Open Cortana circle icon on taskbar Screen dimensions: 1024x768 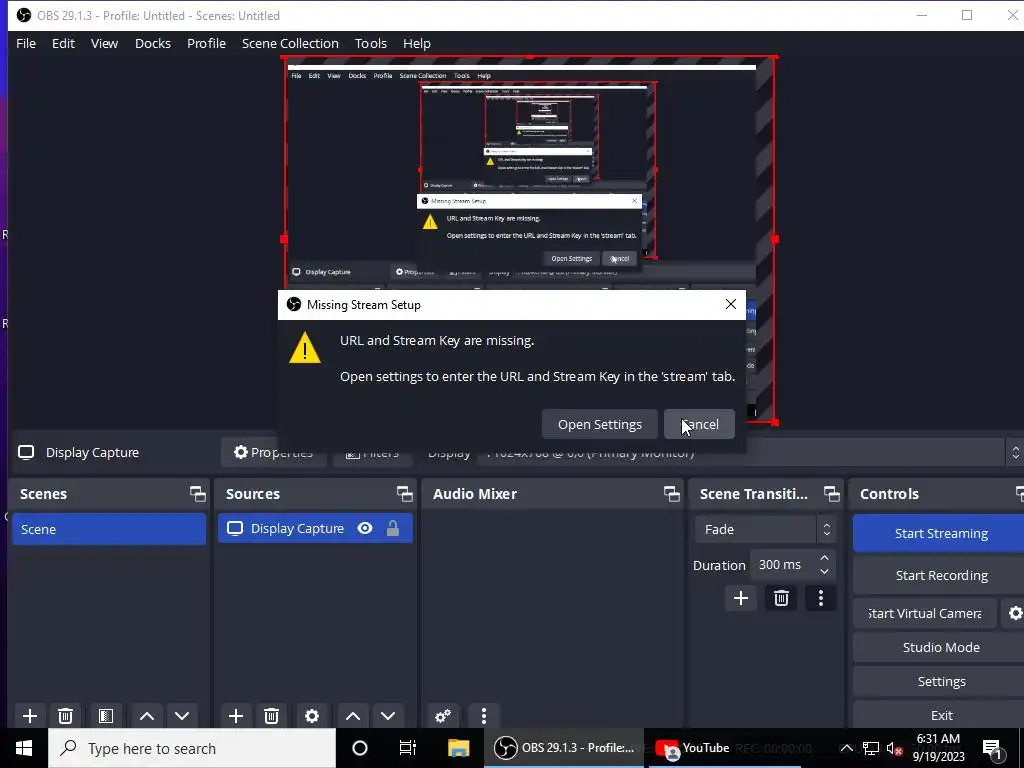[360, 748]
